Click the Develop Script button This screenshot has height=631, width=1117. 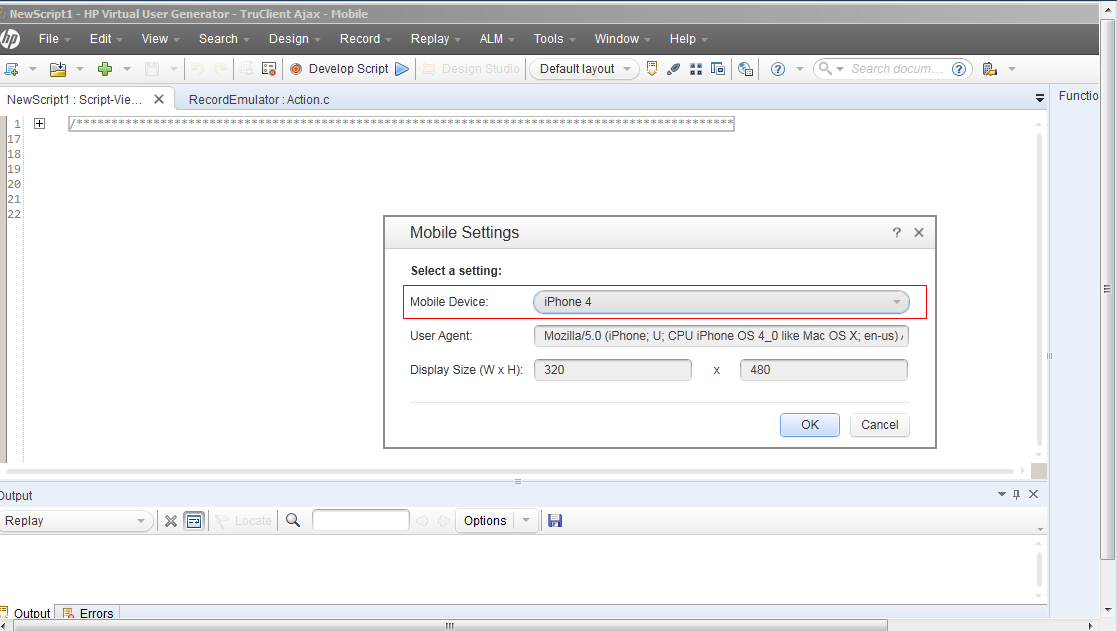click(x=348, y=69)
